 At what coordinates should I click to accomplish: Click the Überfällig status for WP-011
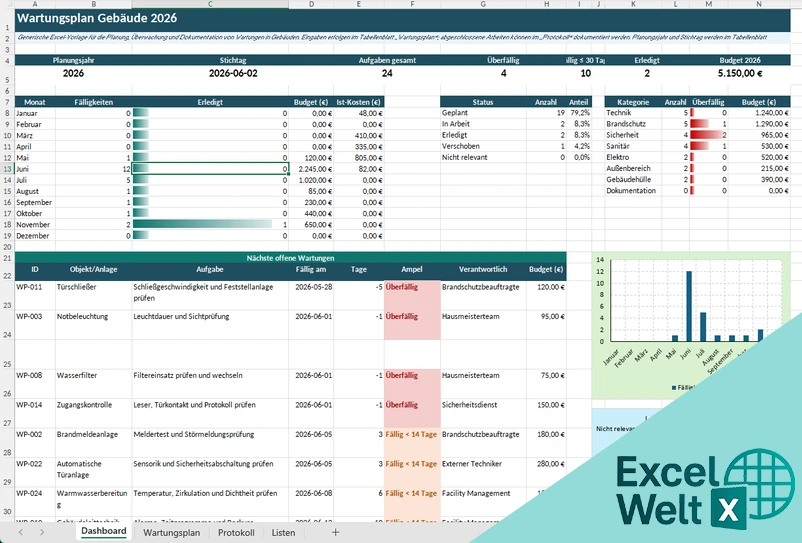point(412,295)
